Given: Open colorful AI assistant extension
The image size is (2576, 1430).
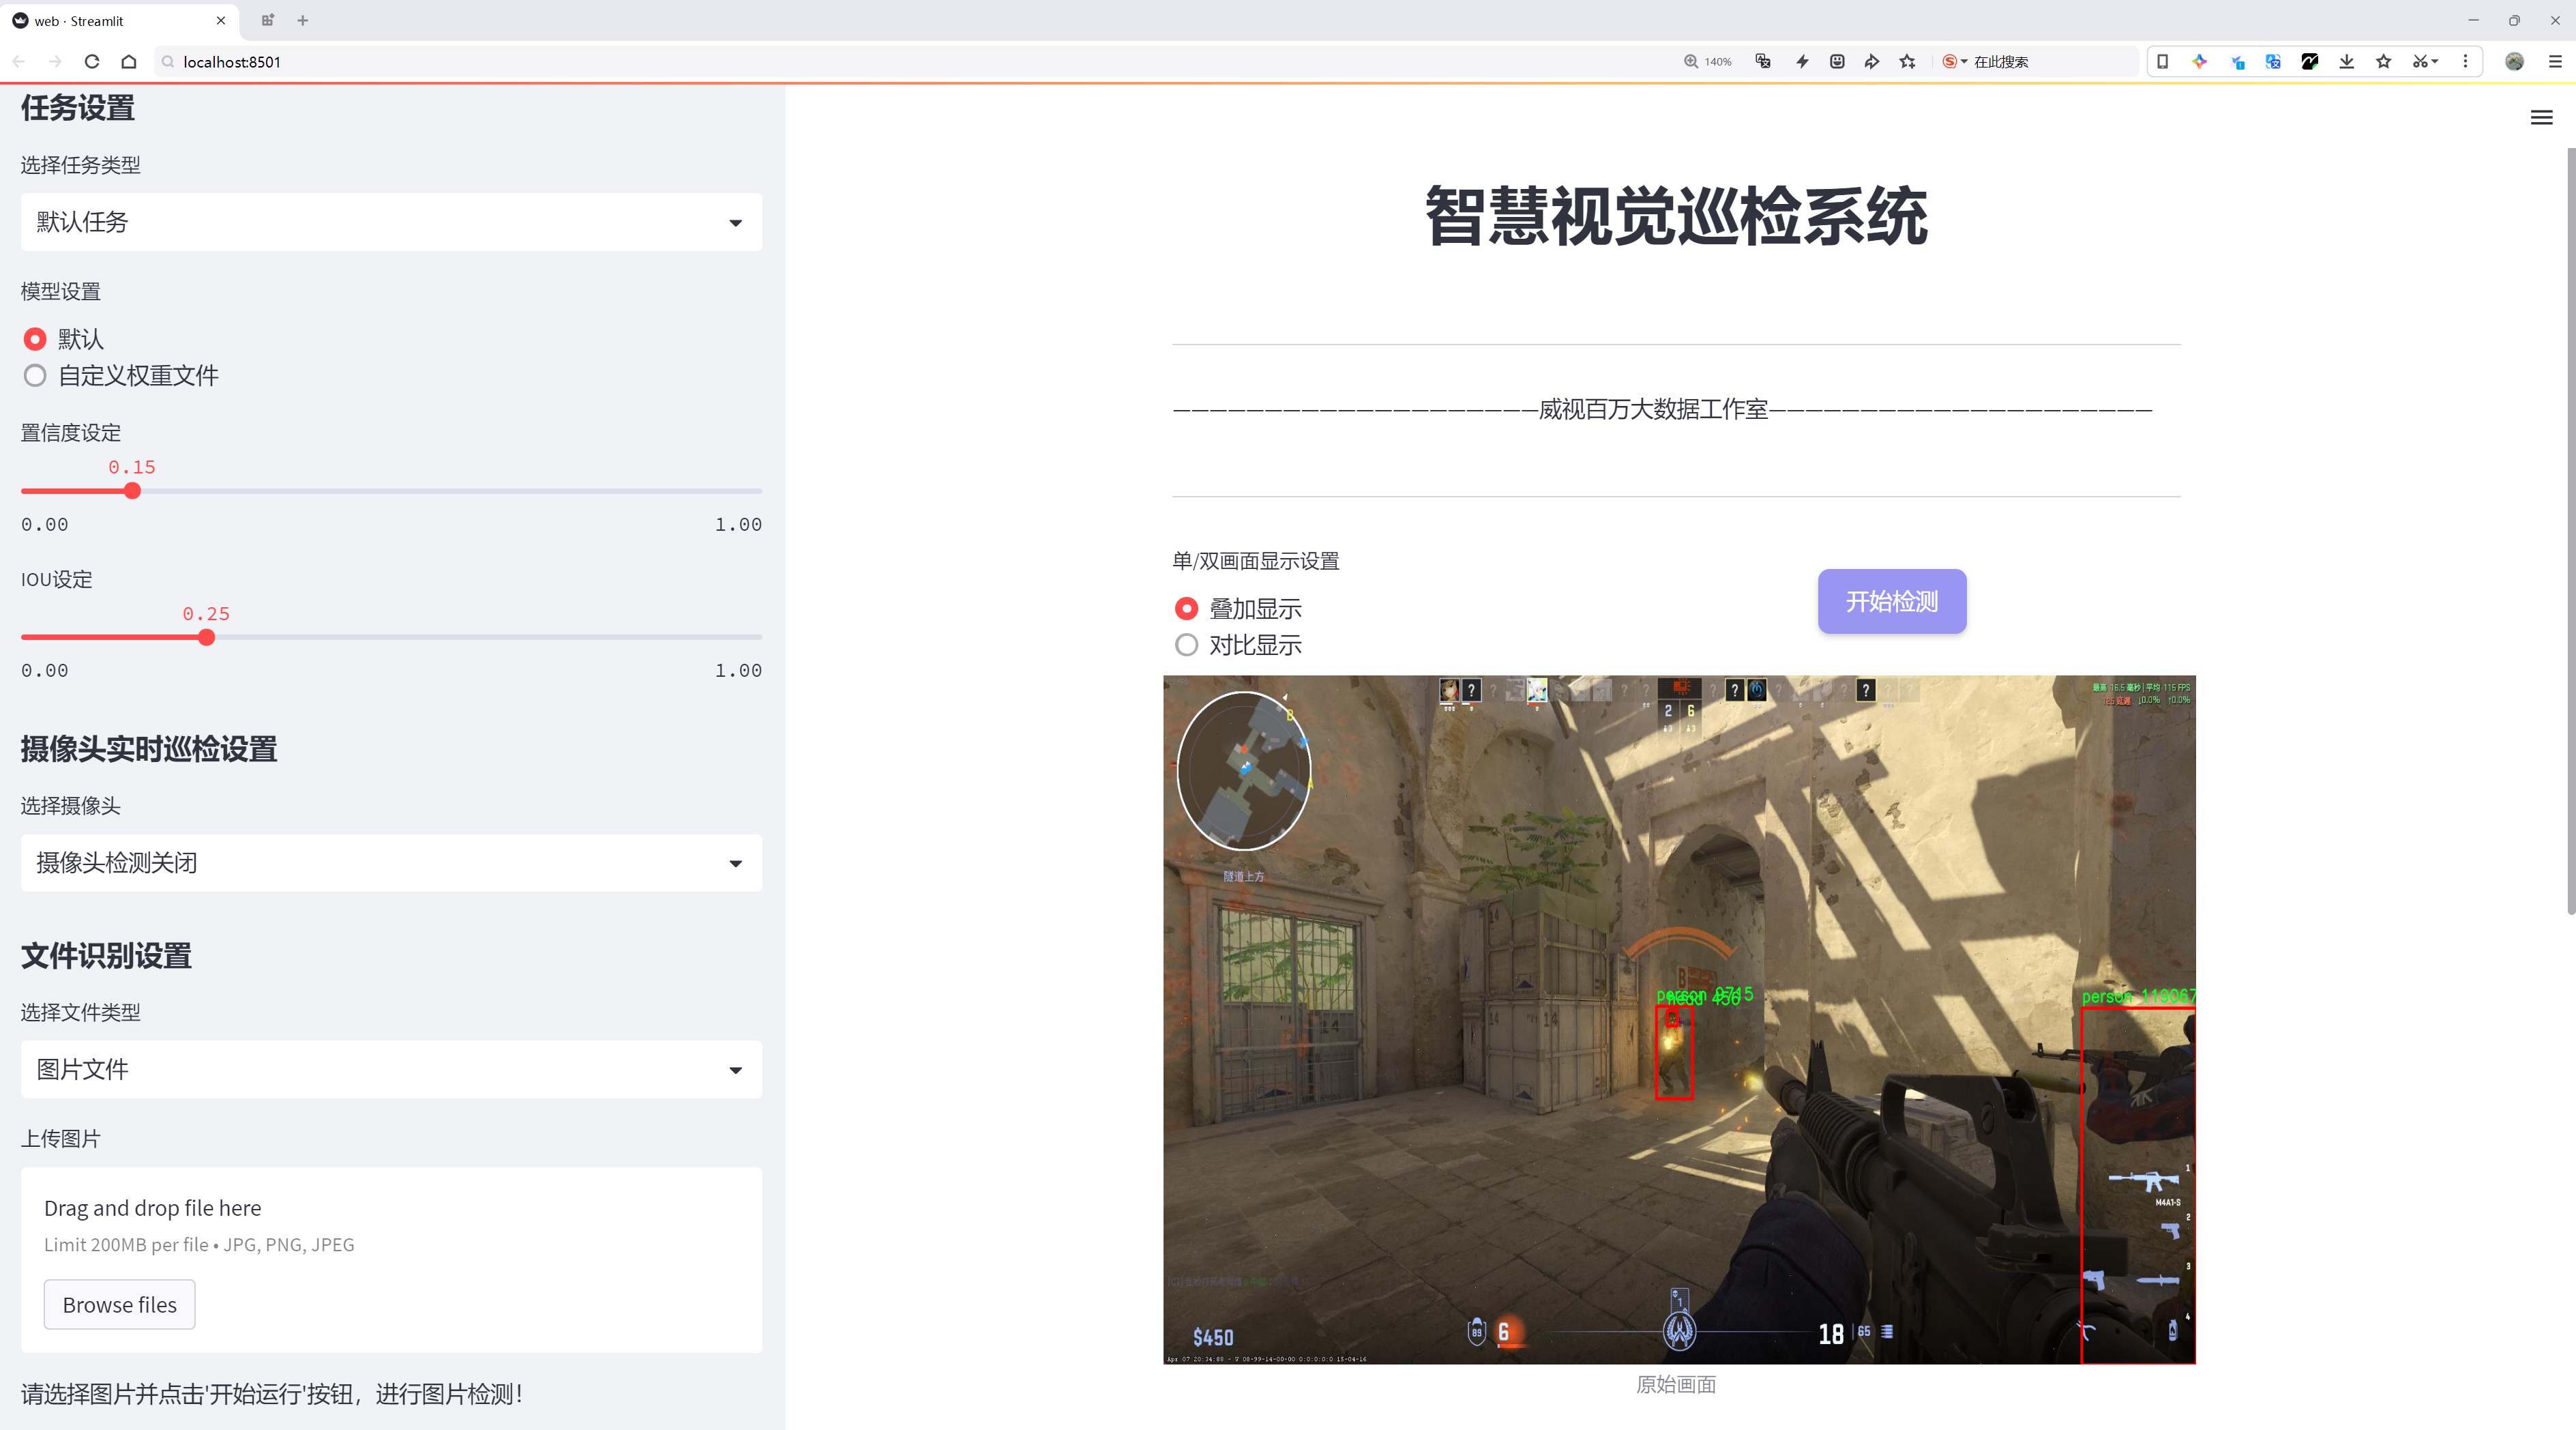Looking at the screenshot, I should pos(2199,61).
